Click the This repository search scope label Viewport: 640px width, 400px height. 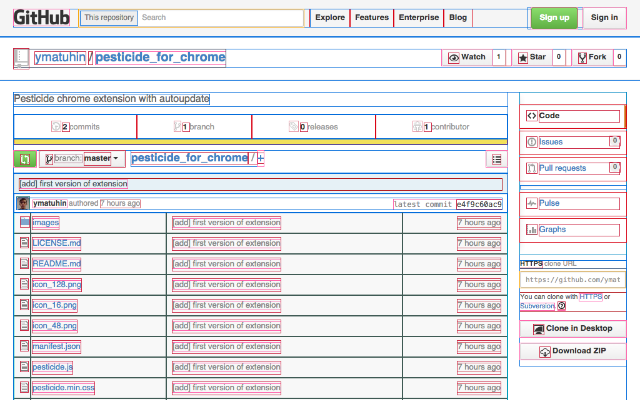click(109, 18)
